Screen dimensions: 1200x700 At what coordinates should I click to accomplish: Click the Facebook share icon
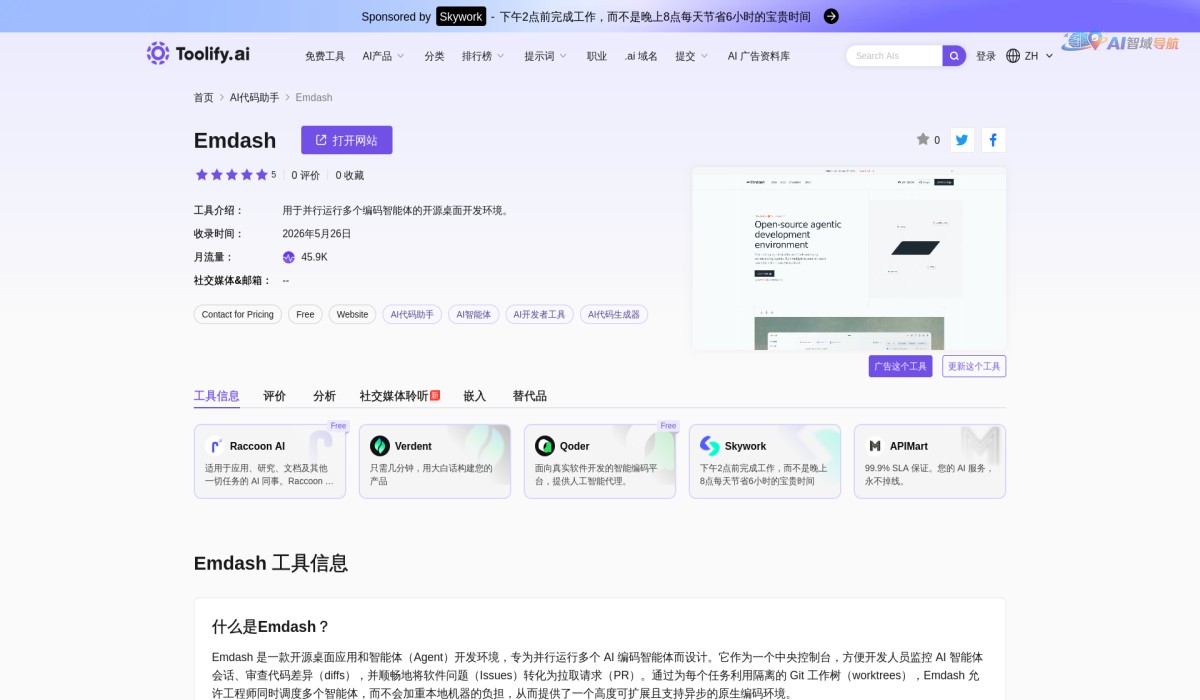[993, 140]
